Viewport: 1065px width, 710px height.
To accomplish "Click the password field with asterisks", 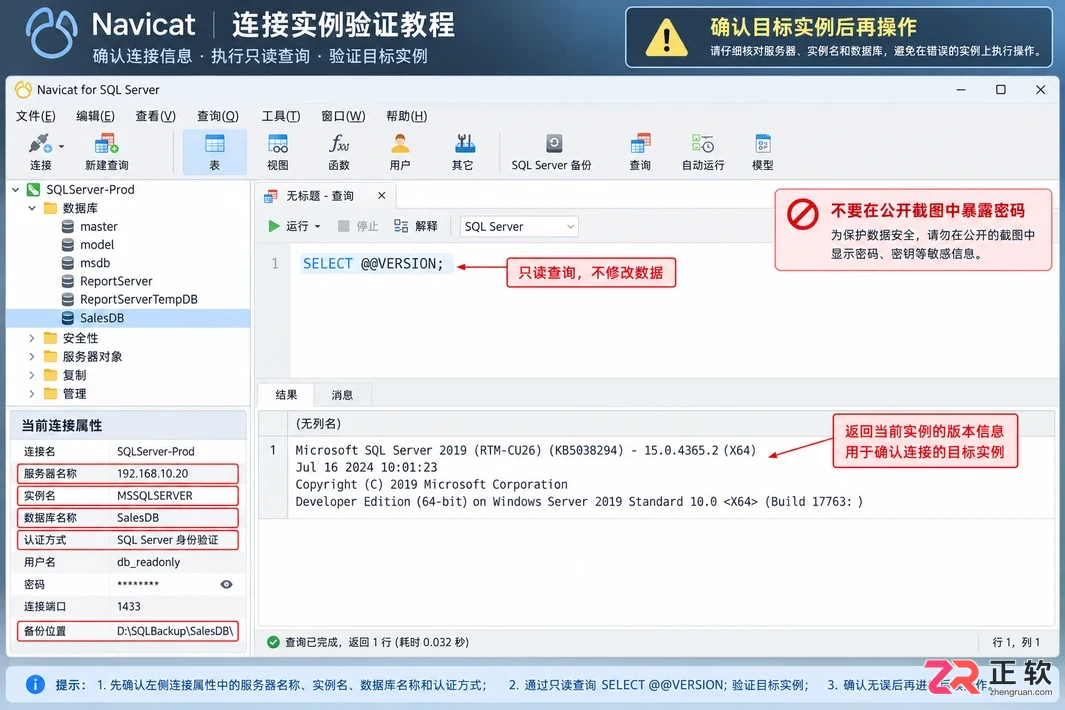I will 138,584.
